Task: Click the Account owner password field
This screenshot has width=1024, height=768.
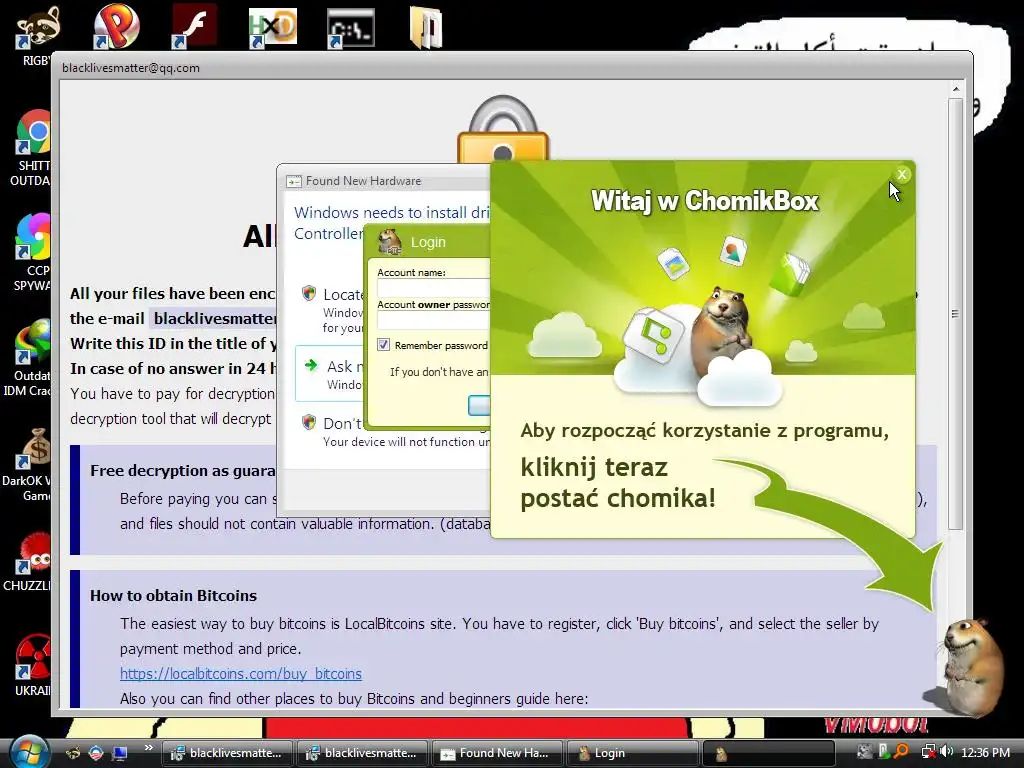Action: [434, 320]
